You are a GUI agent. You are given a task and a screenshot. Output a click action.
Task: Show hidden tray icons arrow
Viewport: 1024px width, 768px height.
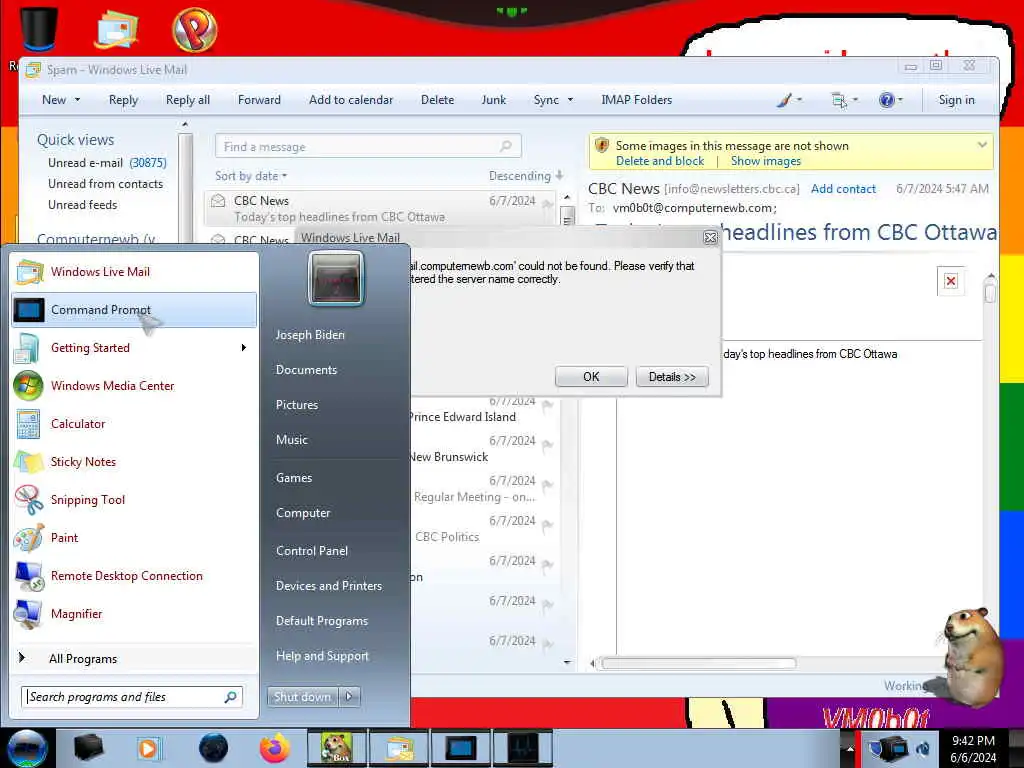point(850,749)
